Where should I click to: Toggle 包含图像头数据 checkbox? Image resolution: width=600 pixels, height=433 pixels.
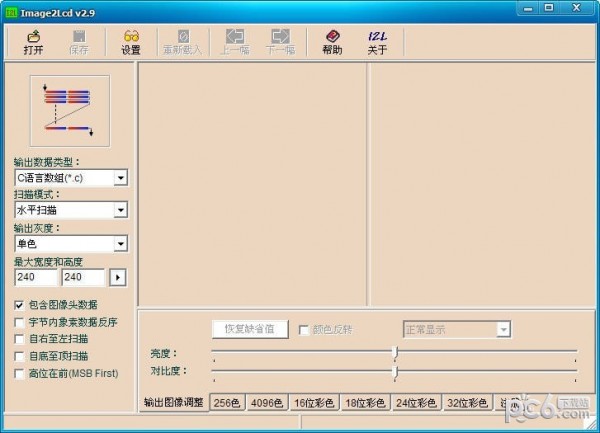pos(19,305)
